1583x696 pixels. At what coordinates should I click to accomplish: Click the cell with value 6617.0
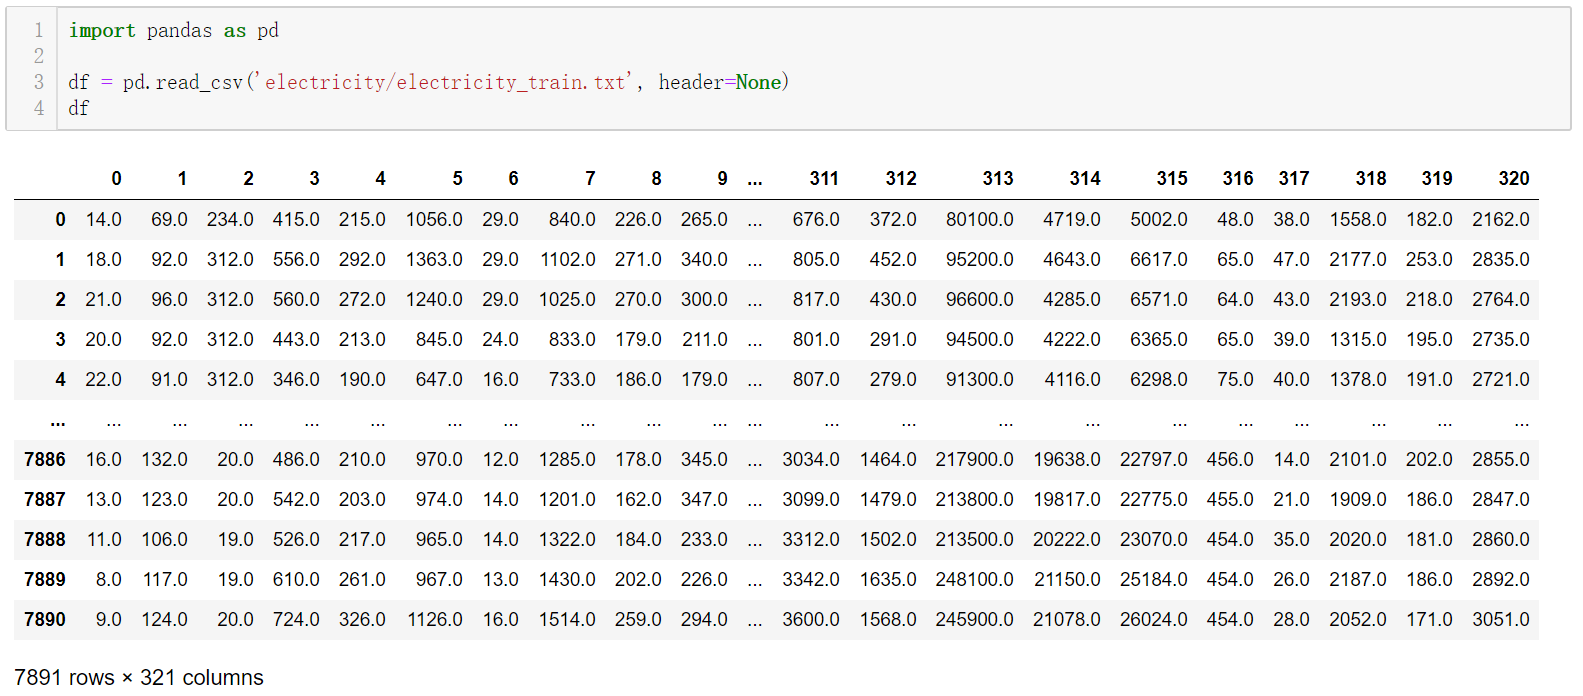pyautogui.click(x=1159, y=259)
